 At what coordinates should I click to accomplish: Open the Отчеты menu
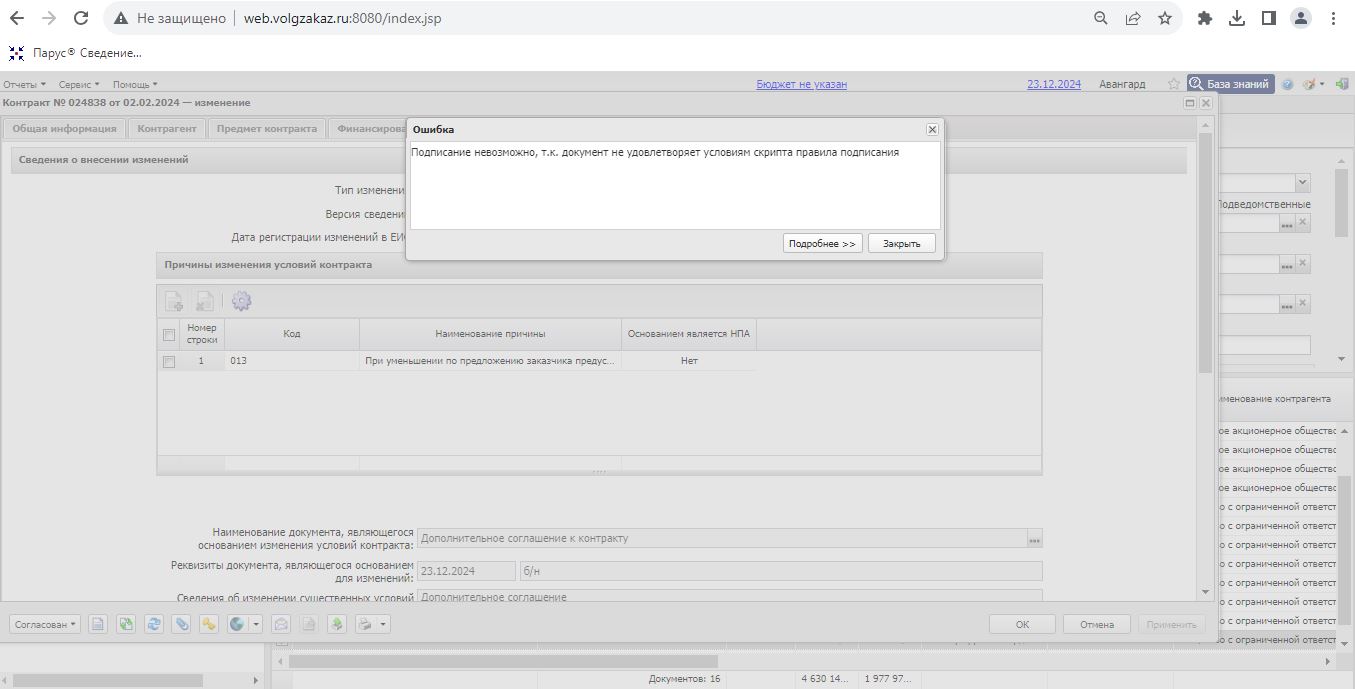(24, 85)
